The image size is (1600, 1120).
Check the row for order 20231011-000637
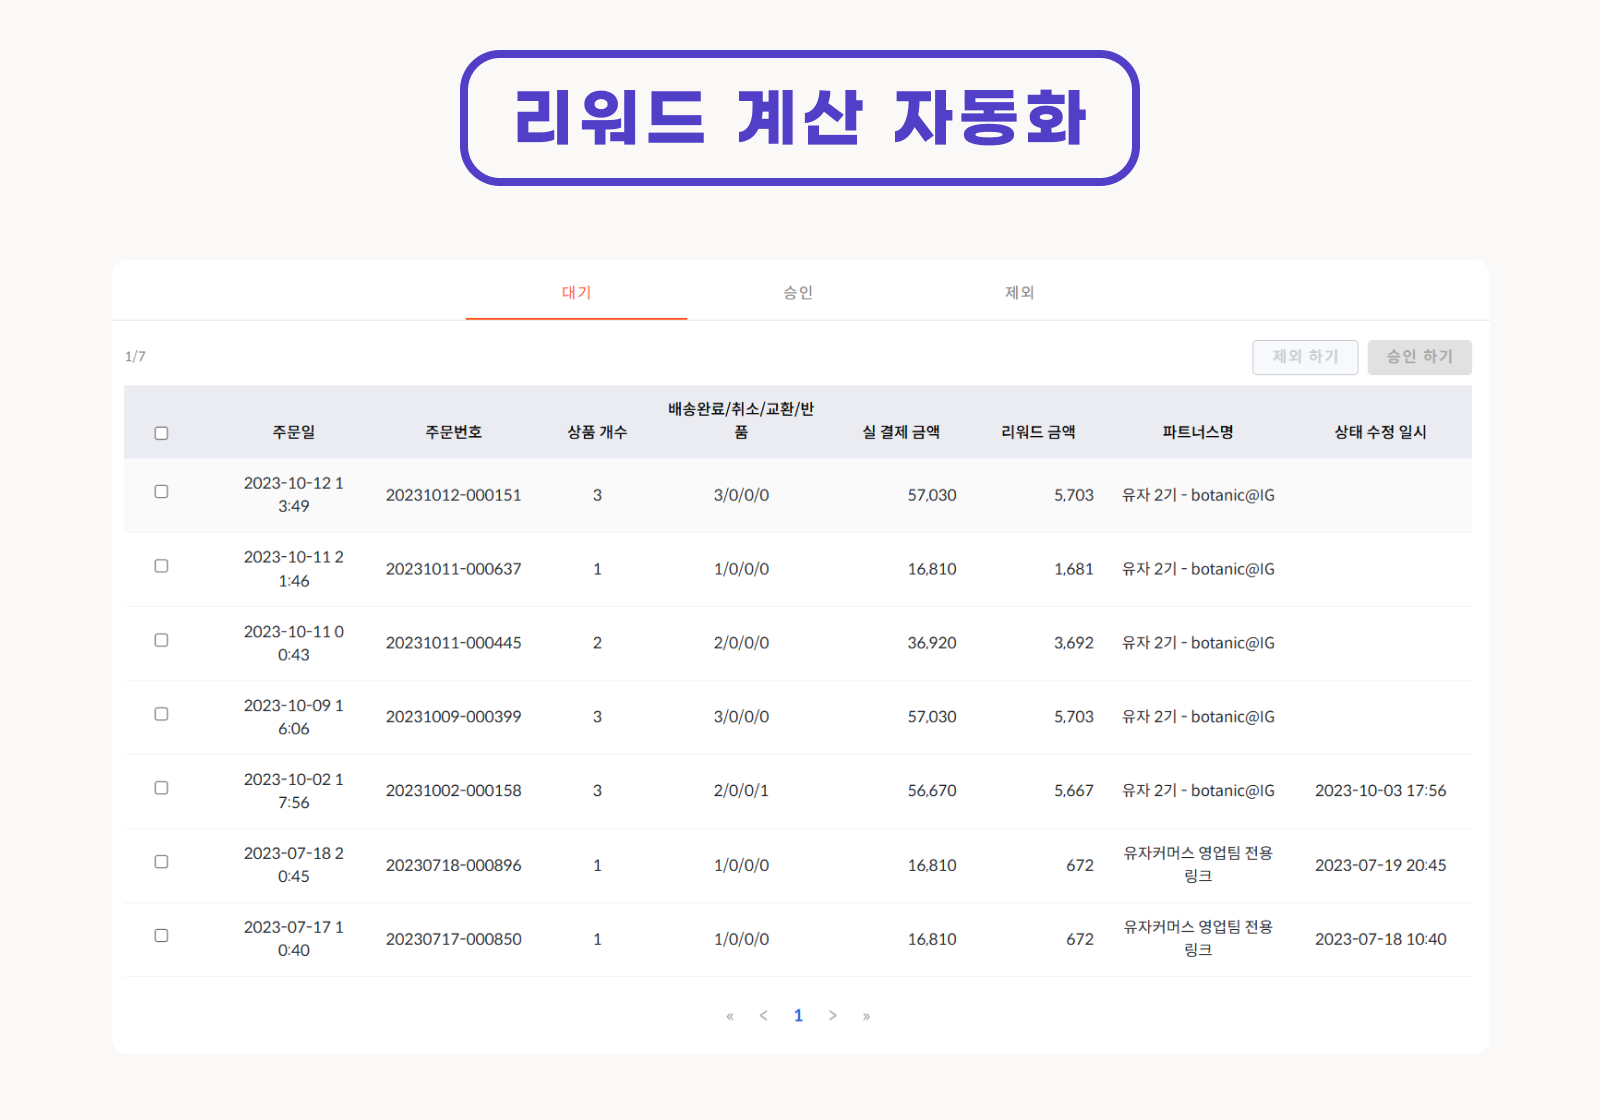coord(161,564)
